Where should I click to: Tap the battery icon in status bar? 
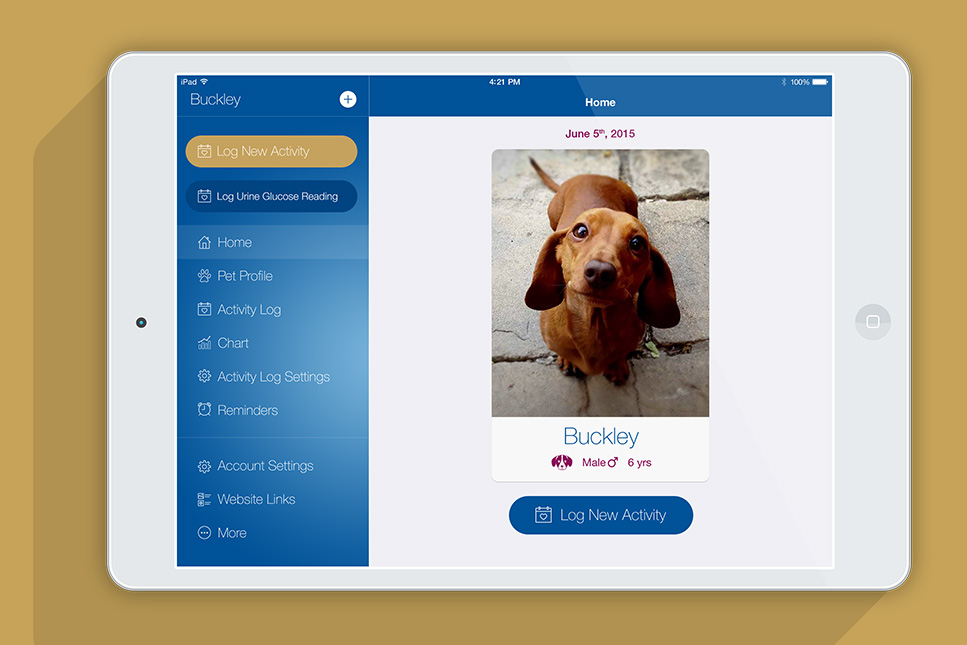pyautogui.click(x=820, y=82)
